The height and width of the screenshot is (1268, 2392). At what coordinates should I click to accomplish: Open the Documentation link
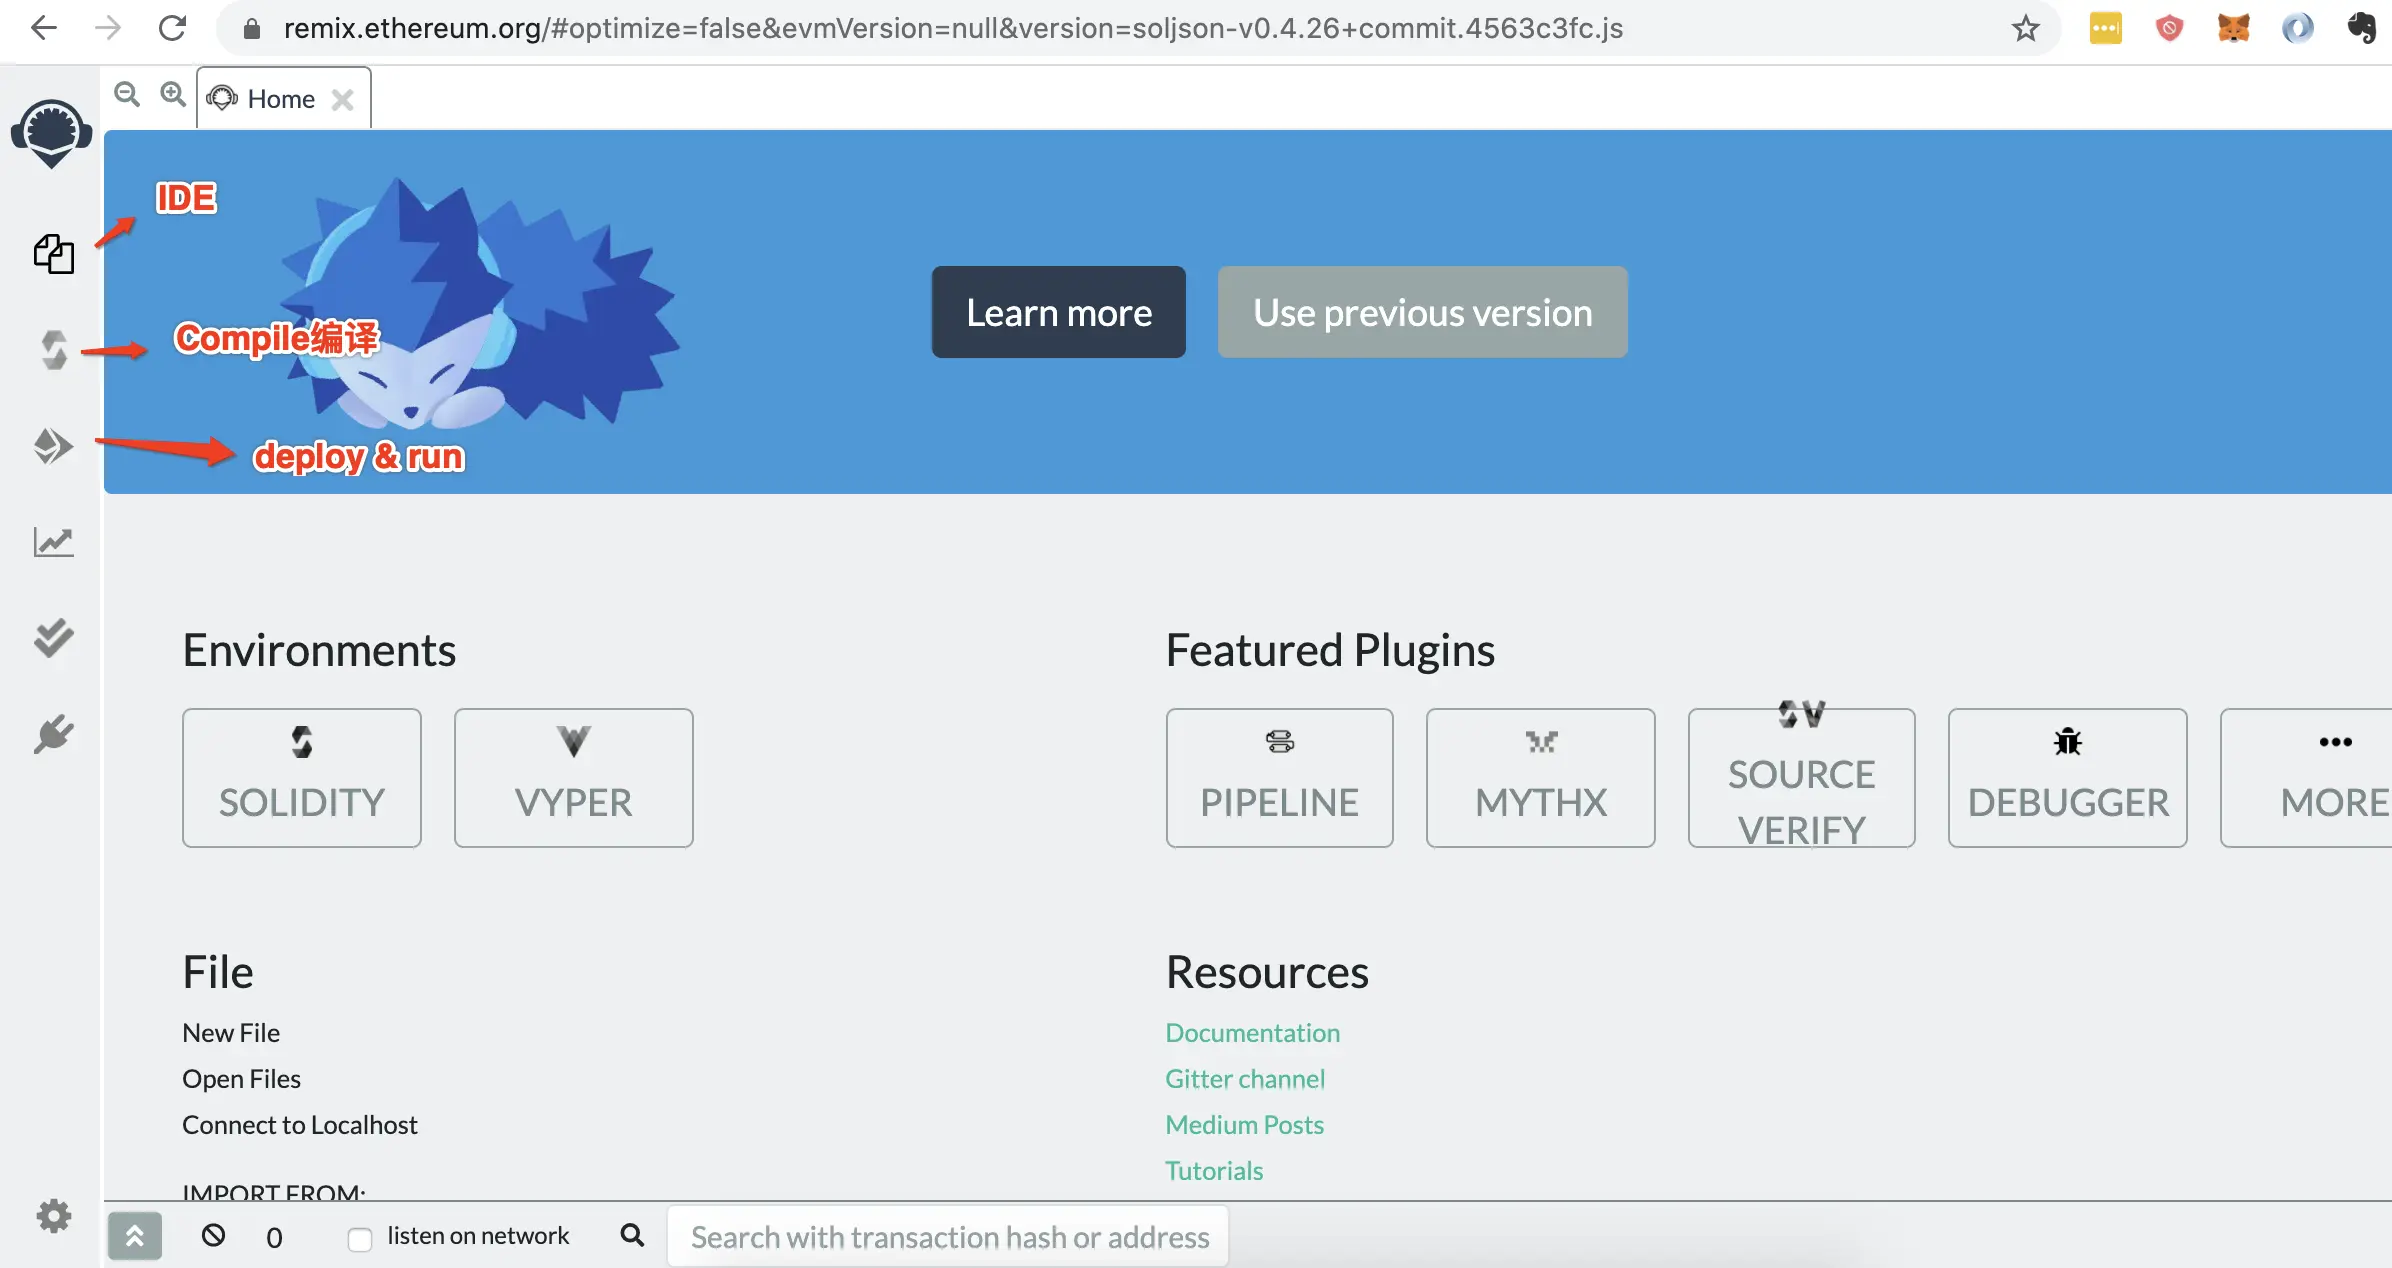1252,1032
